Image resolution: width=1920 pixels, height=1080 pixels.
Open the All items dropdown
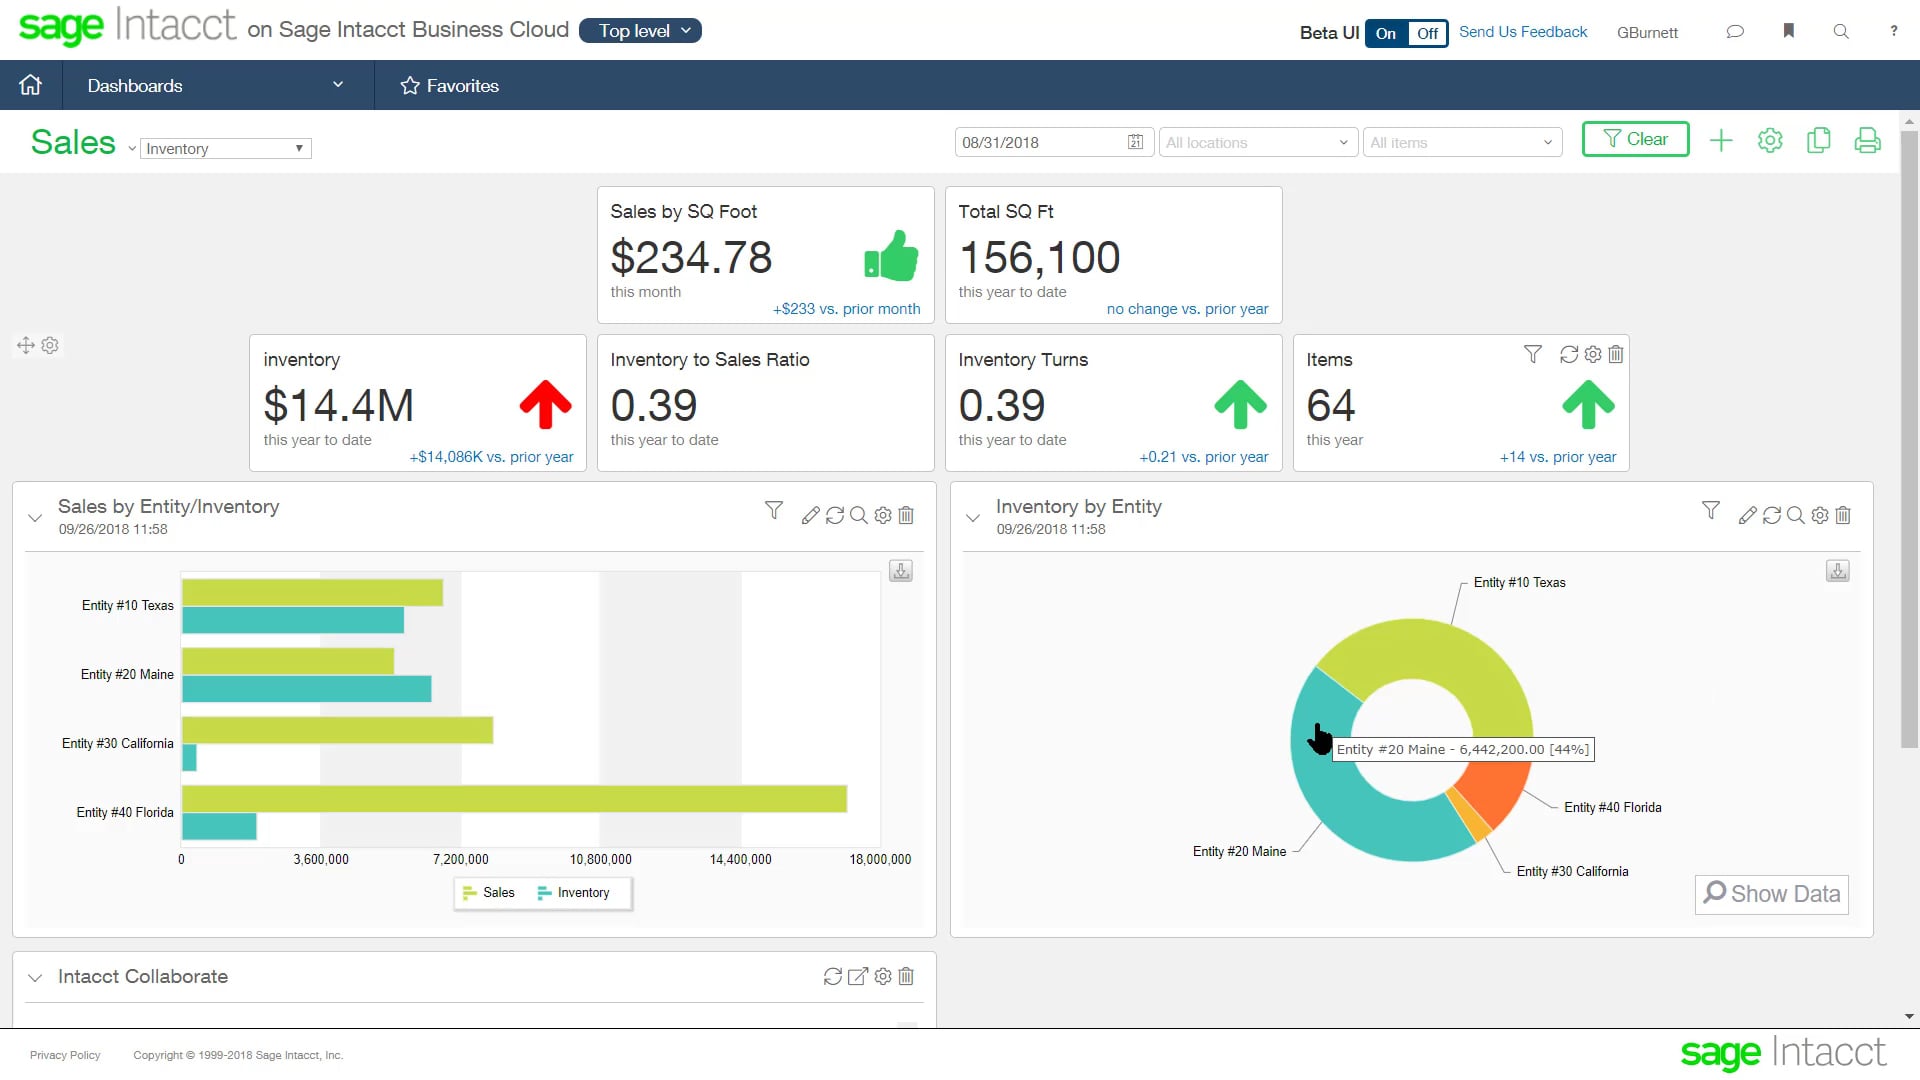(1461, 142)
